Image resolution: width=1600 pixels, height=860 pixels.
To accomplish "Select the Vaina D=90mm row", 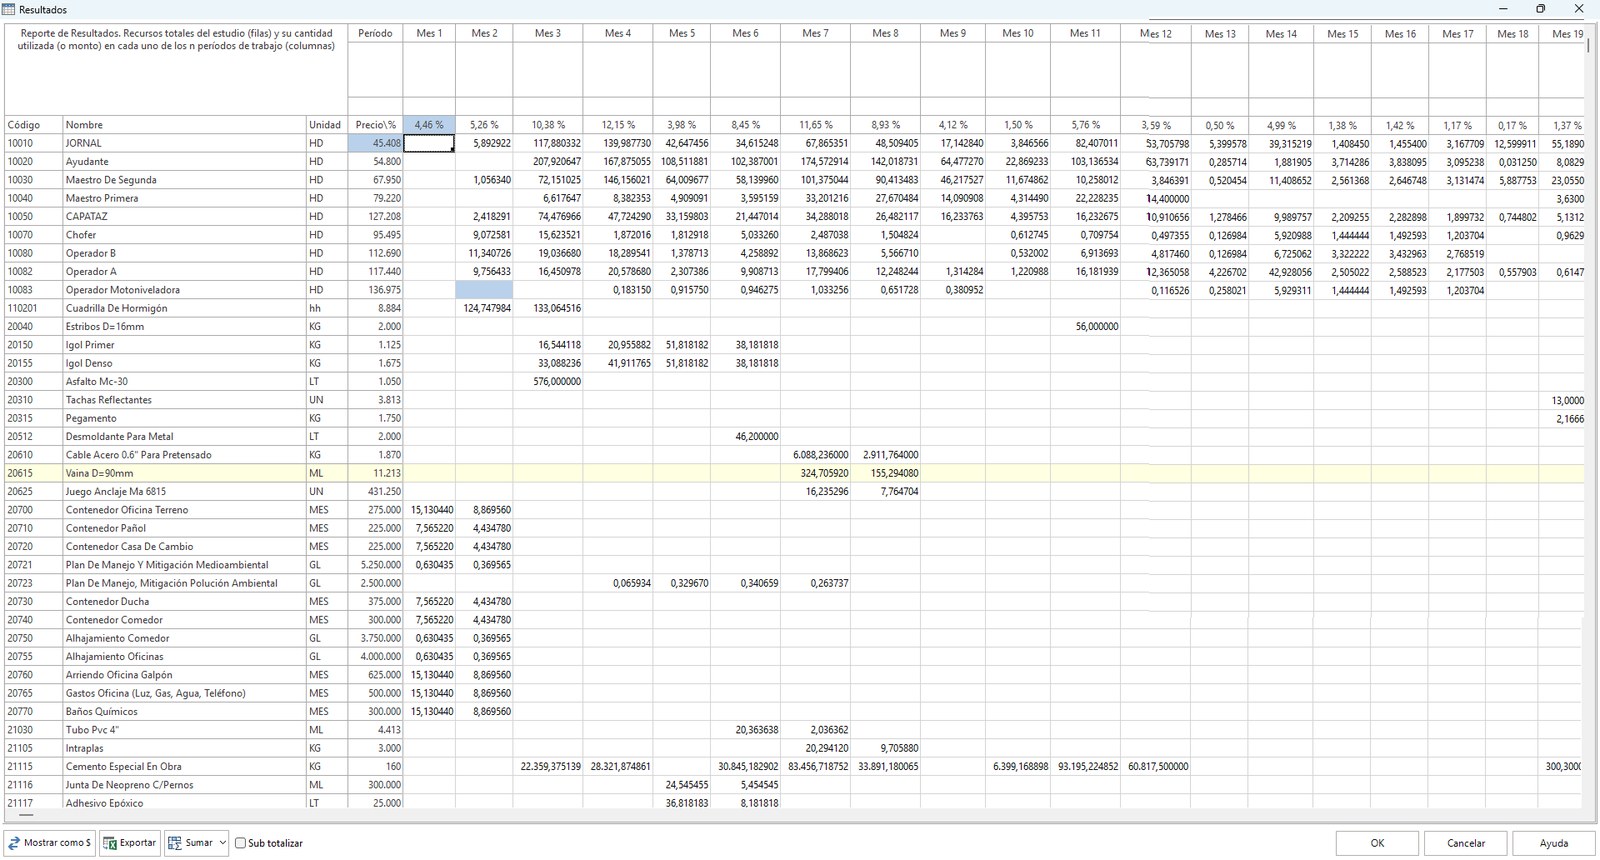I will click(793, 473).
